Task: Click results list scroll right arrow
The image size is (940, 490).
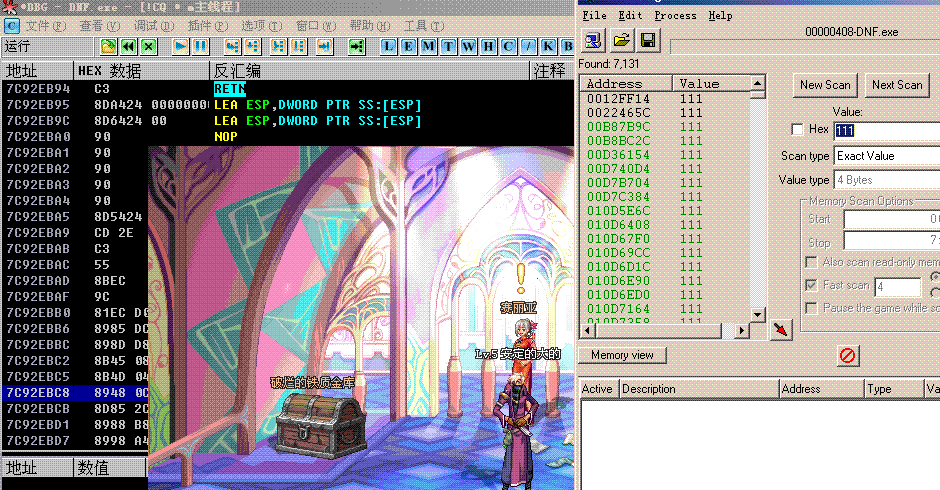Action: point(742,330)
